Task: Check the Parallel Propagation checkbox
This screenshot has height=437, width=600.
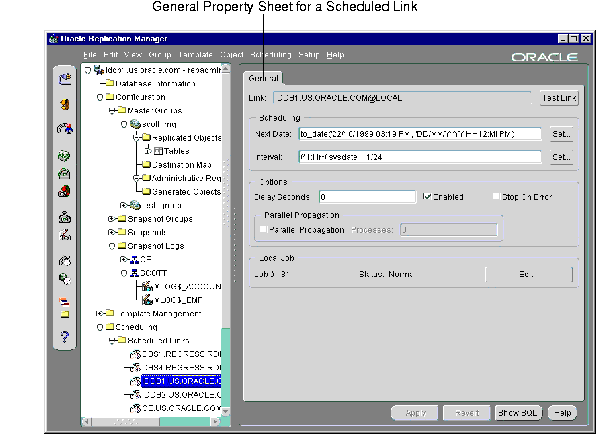Action: 264,230
